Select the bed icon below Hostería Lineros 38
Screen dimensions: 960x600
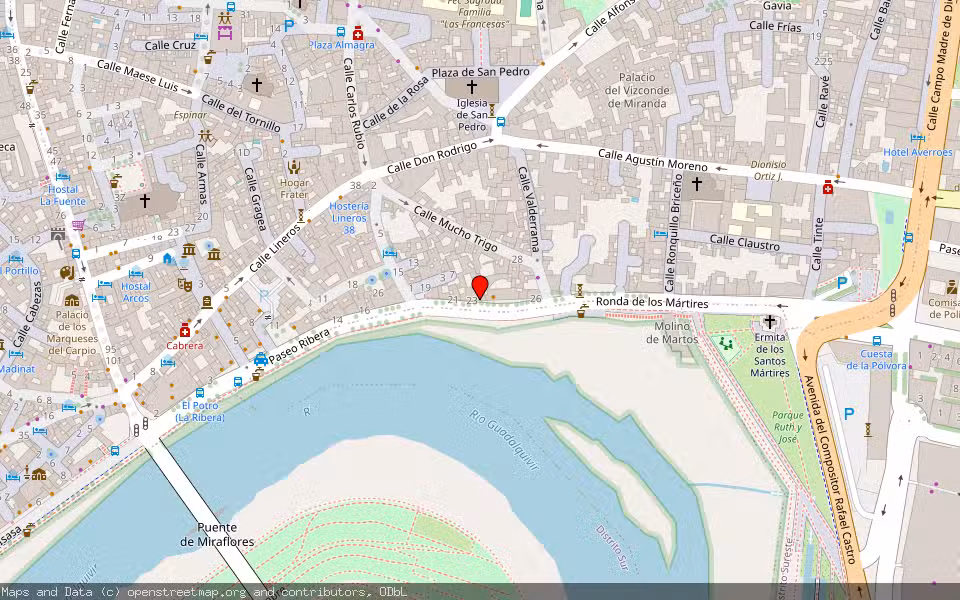tap(389, 252)
